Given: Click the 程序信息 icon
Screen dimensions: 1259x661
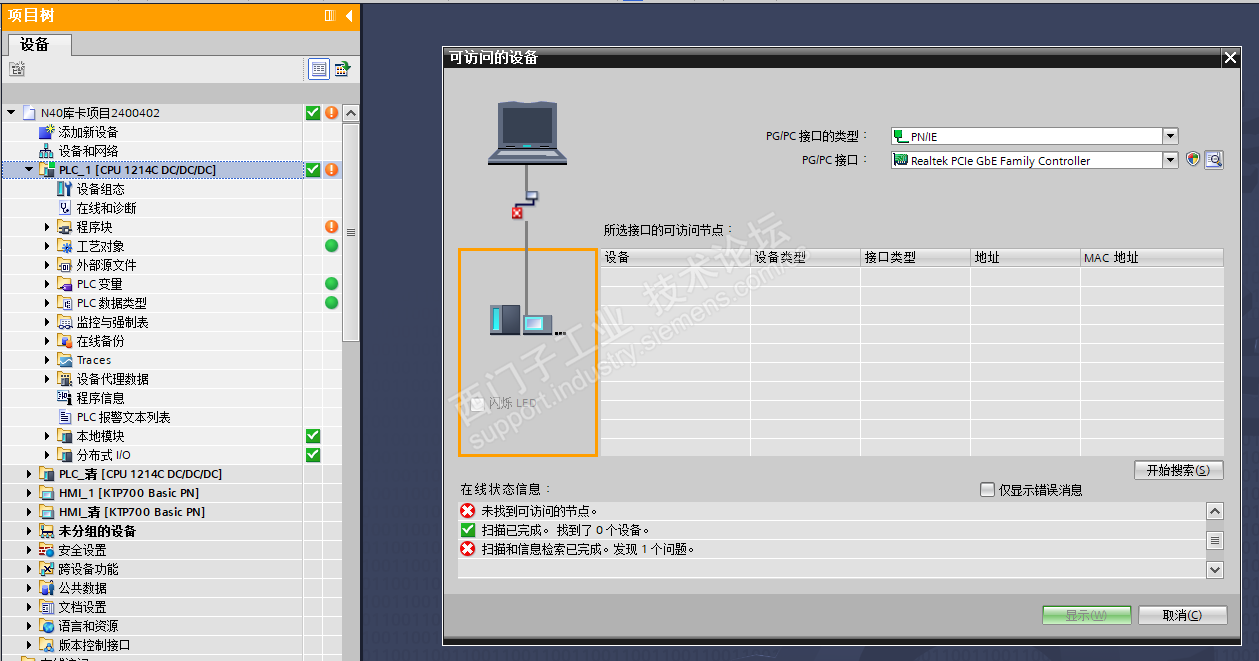Looking at the screenshot, I should (x=65, y=398).
